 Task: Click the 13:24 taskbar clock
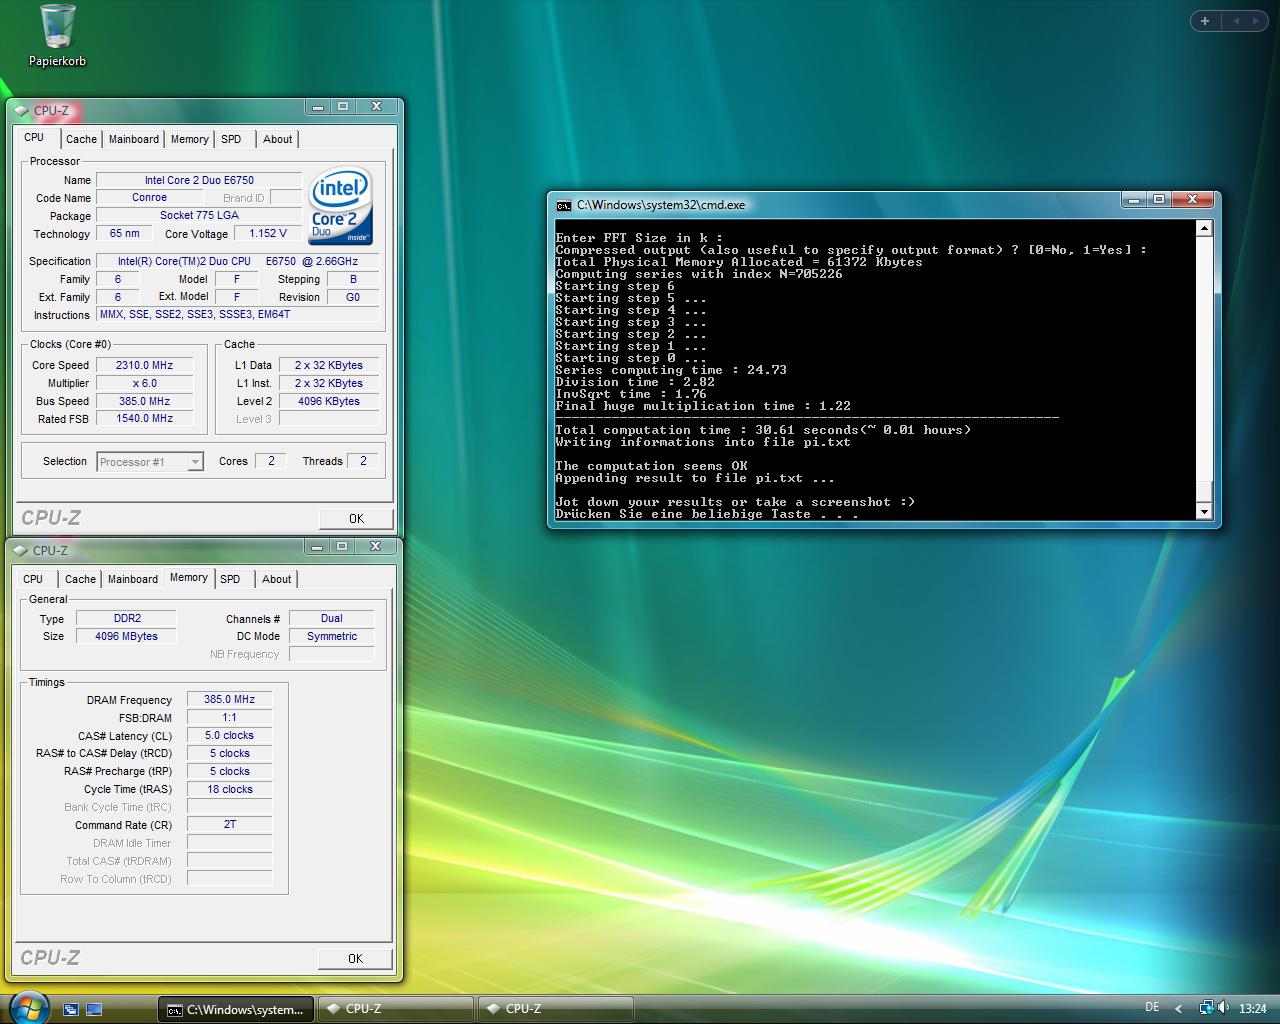[1252, 1009]
